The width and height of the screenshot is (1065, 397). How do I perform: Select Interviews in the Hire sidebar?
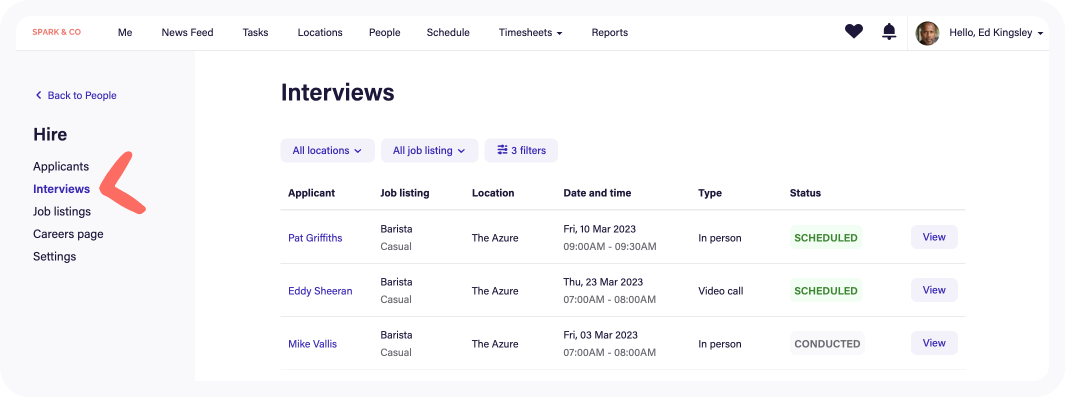click(x=62, y=189)
